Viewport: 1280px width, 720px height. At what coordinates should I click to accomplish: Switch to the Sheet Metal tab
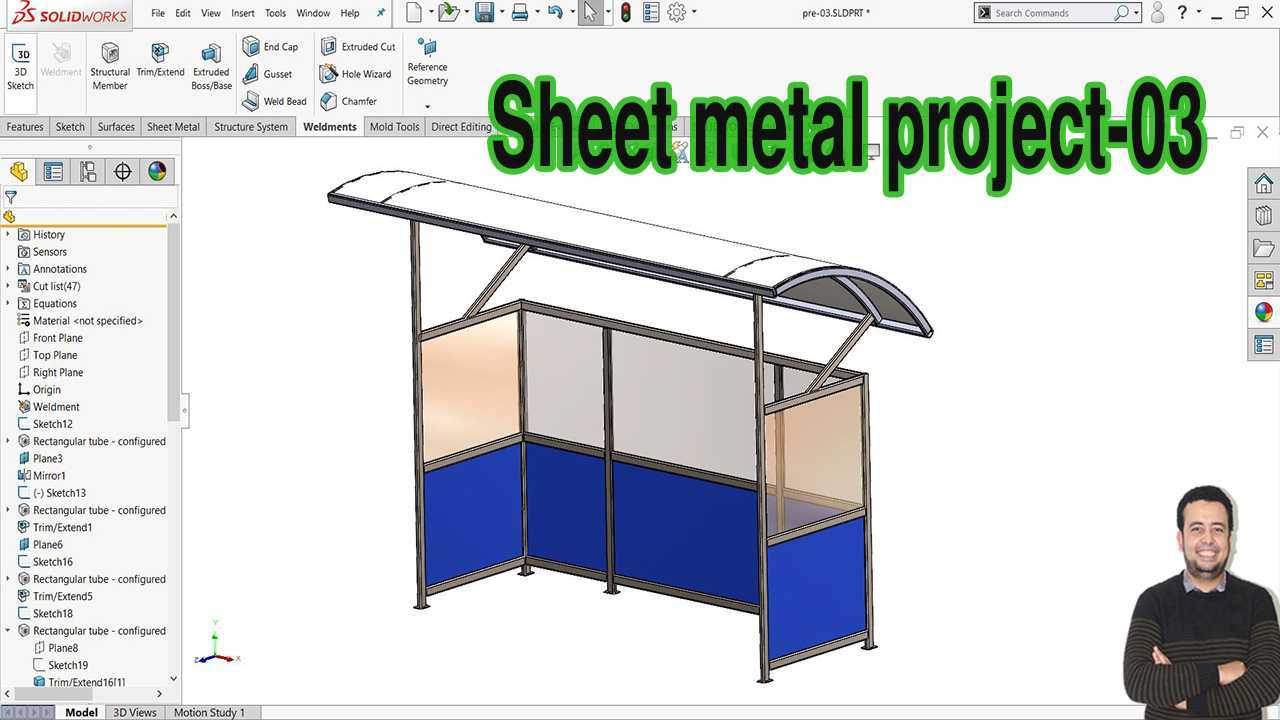point(173,127)
